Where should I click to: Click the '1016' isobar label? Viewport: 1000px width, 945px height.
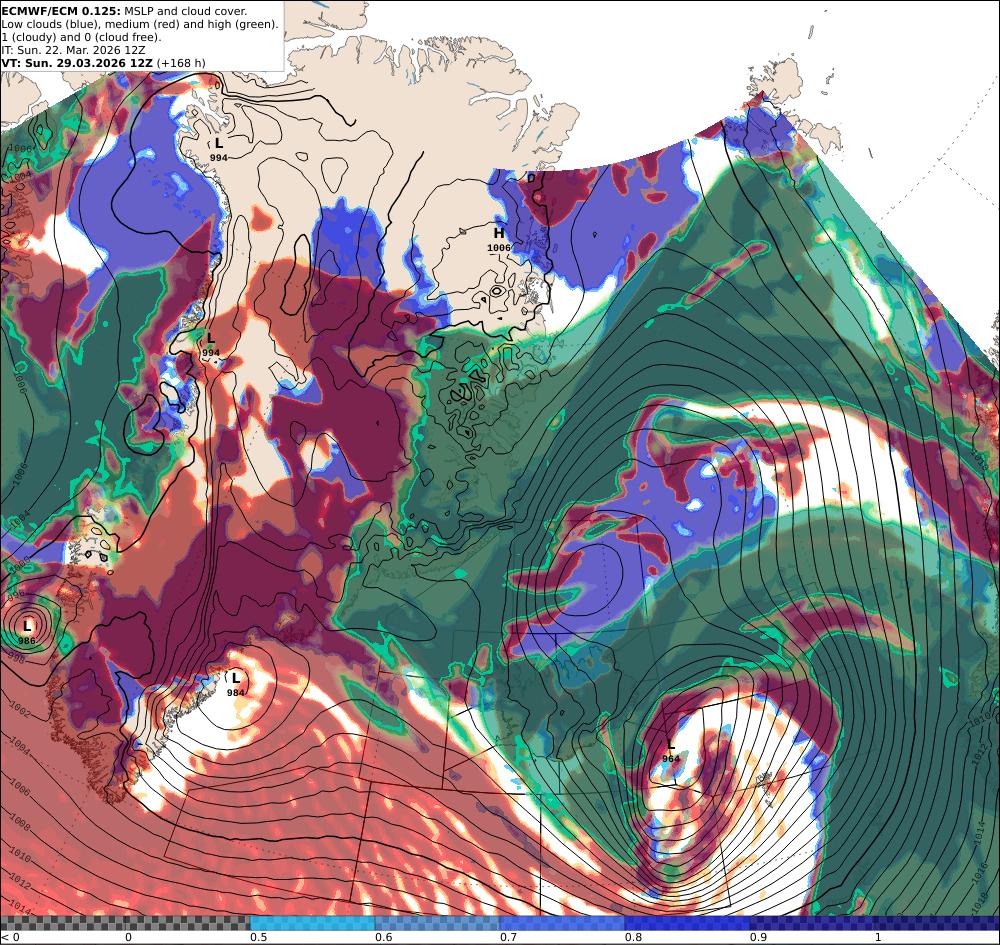pyautogui.click(x=982, y=872)
